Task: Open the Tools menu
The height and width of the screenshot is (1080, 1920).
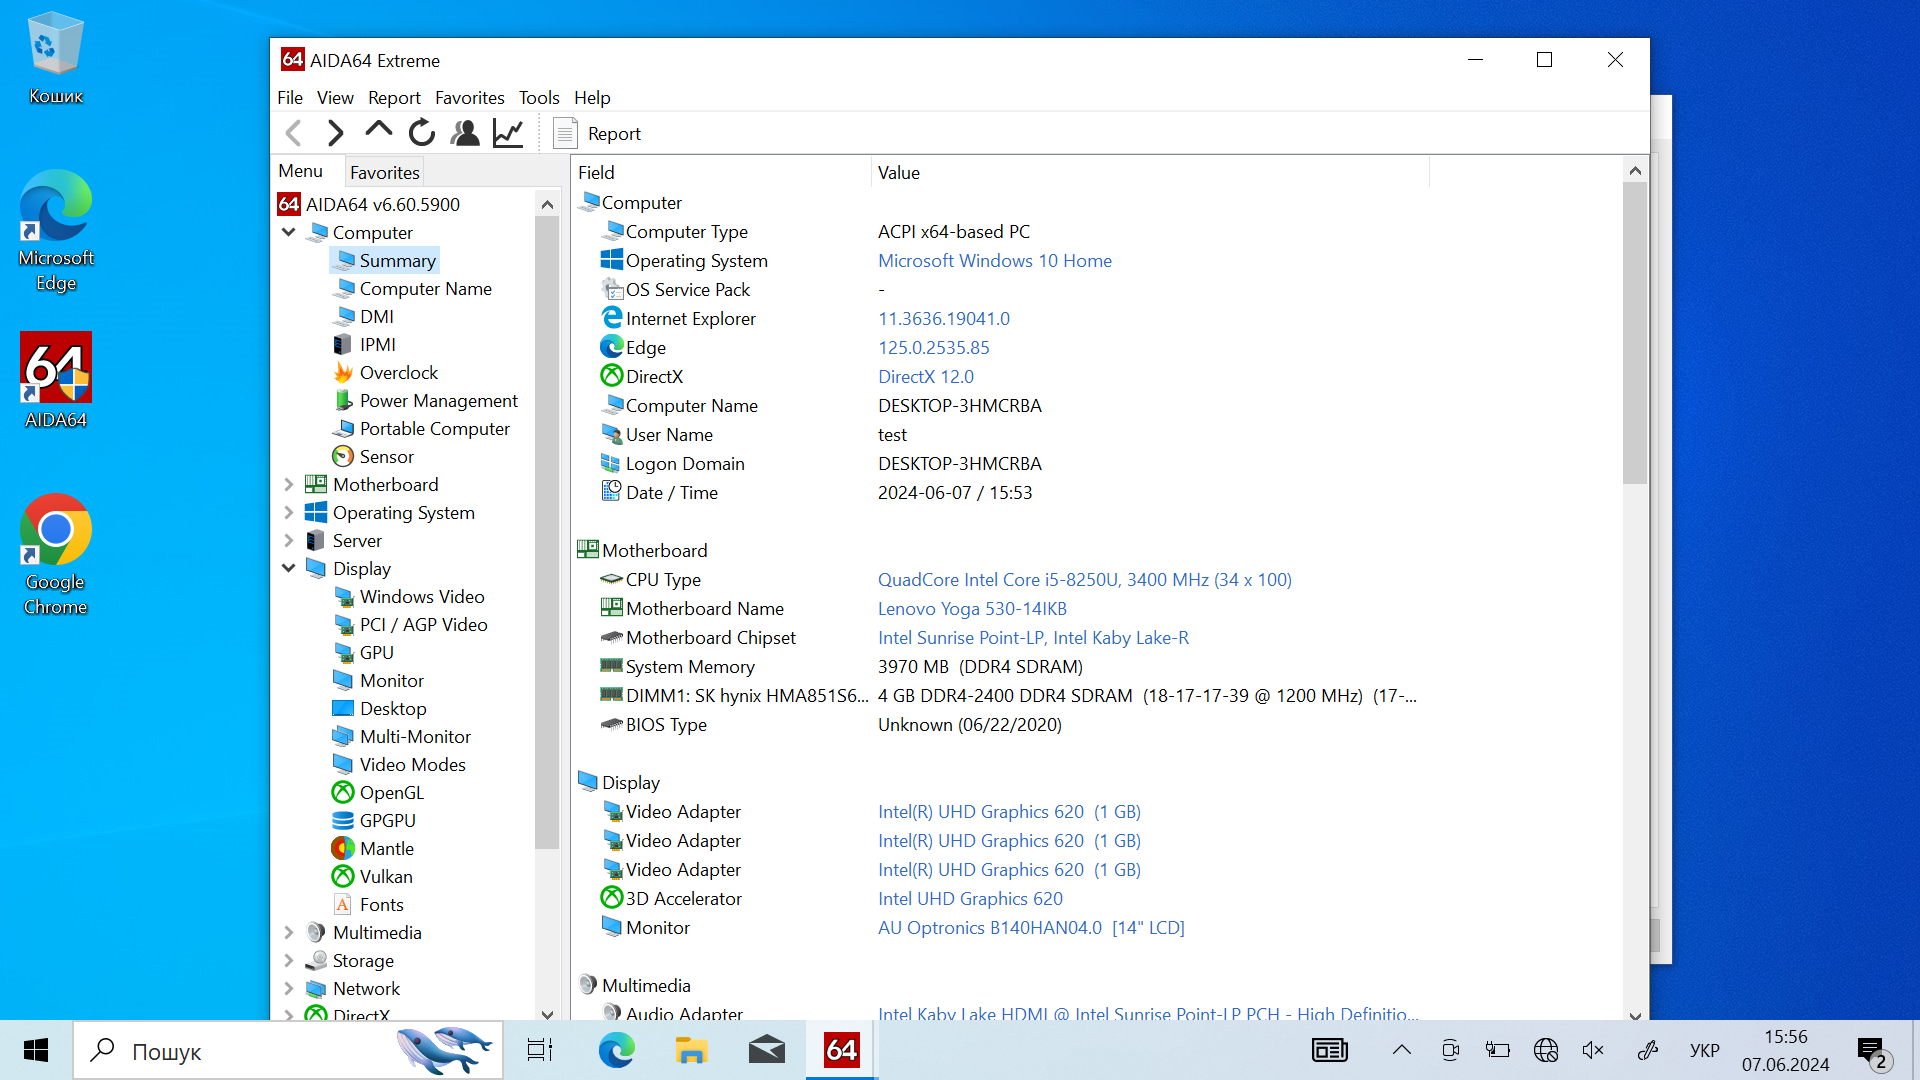Action: 539,97
